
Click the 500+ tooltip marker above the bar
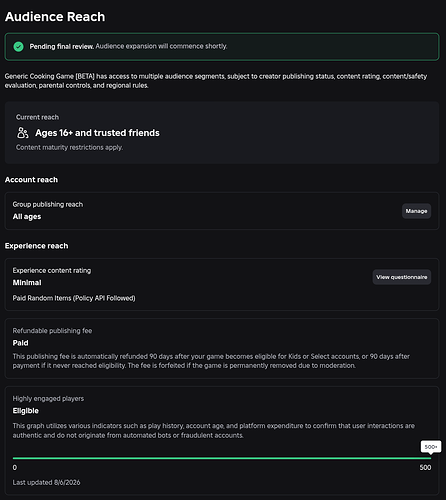point(431,447)
